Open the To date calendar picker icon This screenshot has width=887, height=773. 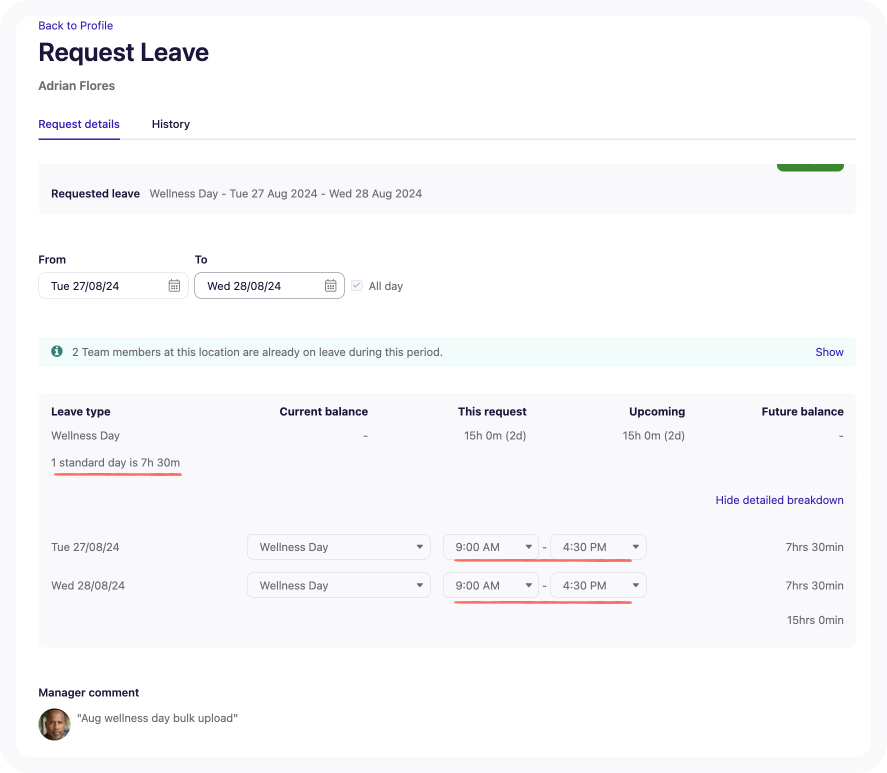331,285
